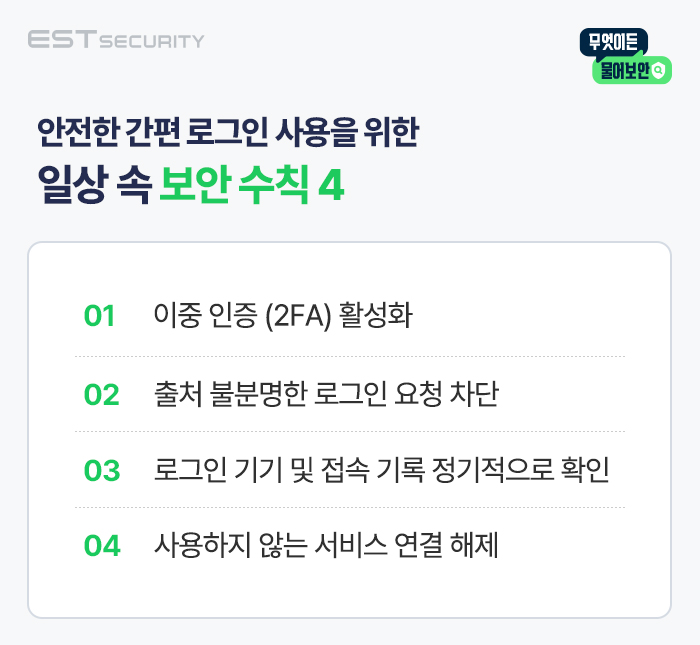This screenshot has height=645, width=700.
Task: Click the 무엇이든 dark speech bubble
Action: tap(614, 42)
